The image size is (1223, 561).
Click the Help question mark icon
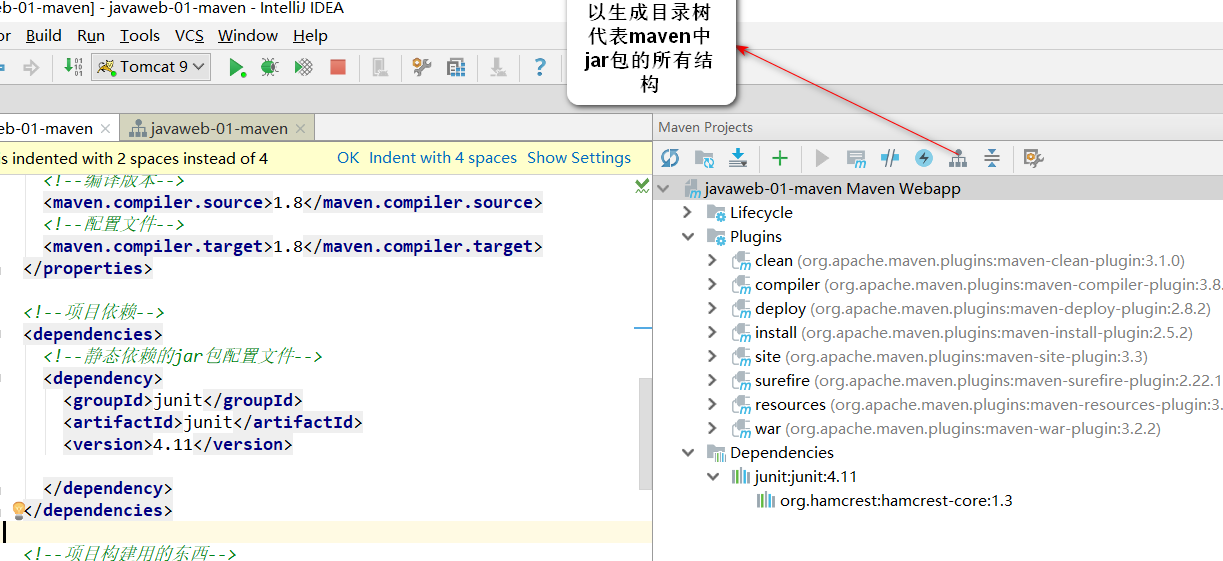click(540, 67)
